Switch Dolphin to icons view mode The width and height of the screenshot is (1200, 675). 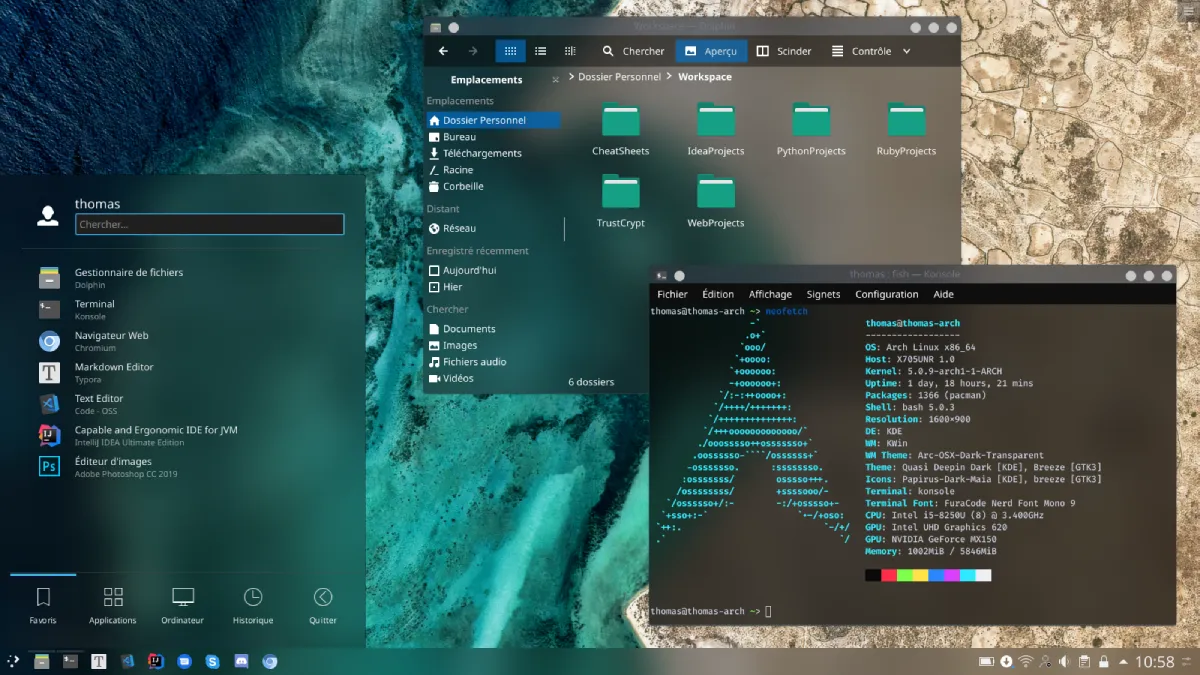510,51
